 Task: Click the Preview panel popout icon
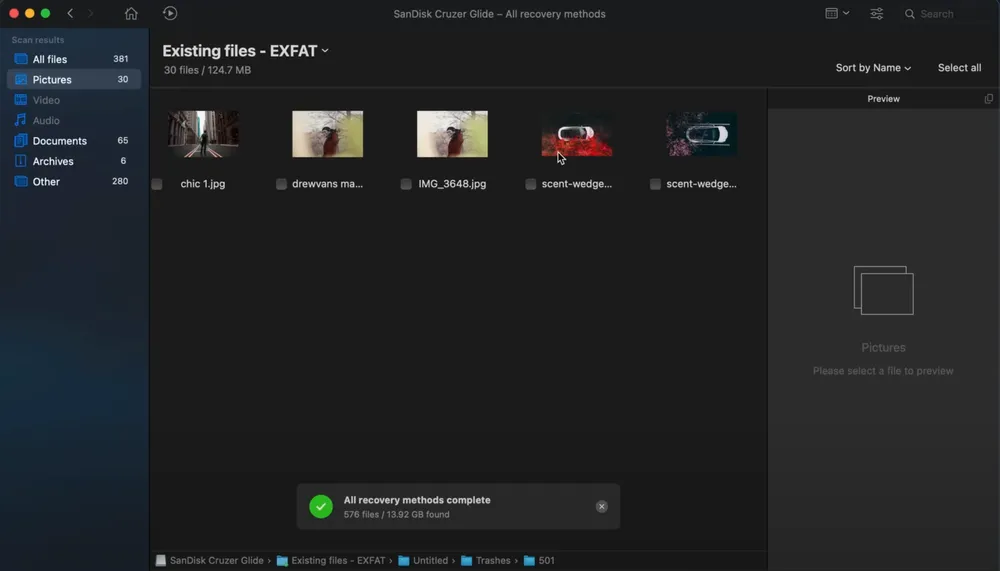pyautogui.click(x=989, y=99)
